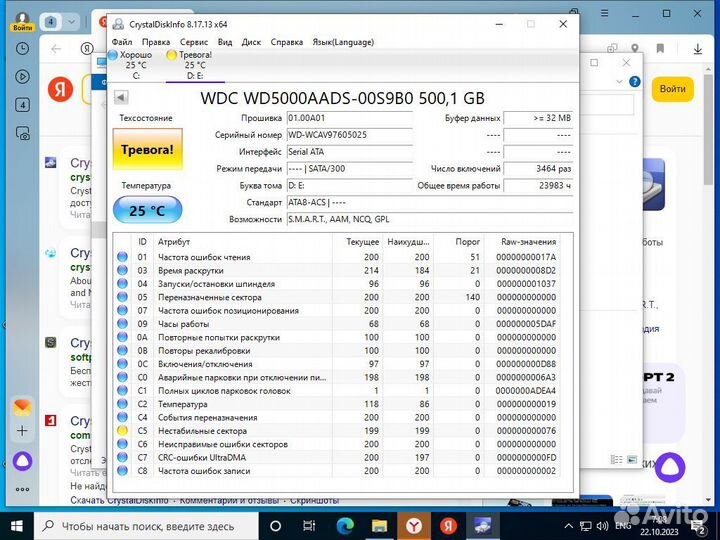Open the Файл menu in CrystalDiskInfo
This screenshot has width=720, height=540.
pyautogui.click(x=122, y=42)
